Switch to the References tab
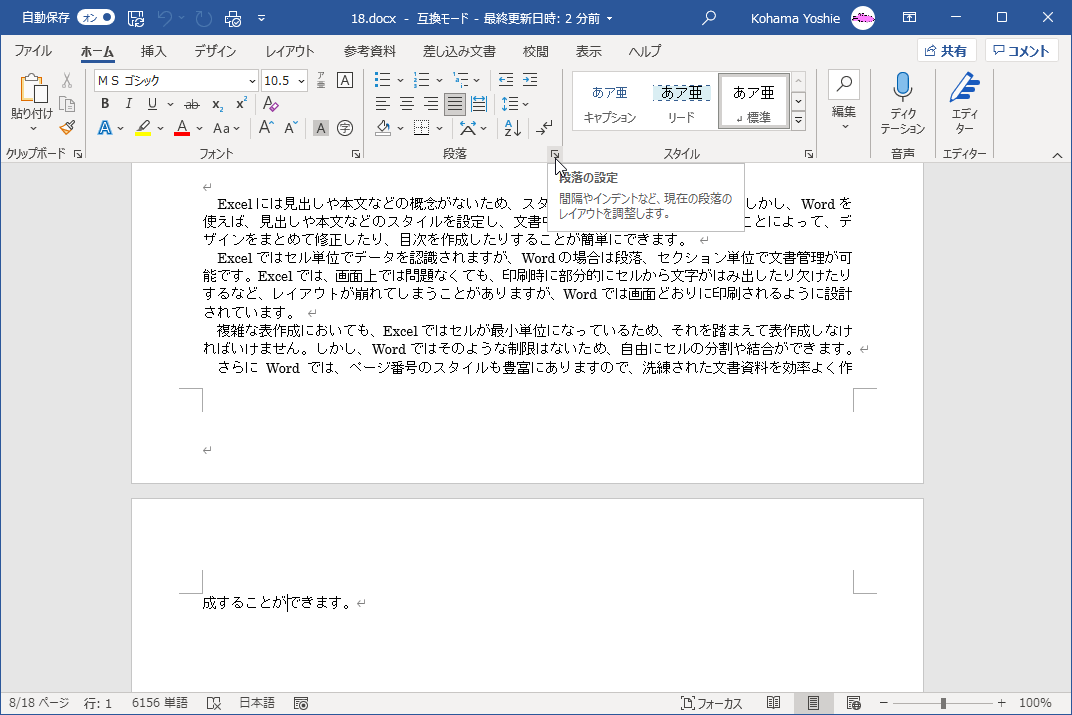This screenshot has height=715, width=1072. click(x=369, y=51)
